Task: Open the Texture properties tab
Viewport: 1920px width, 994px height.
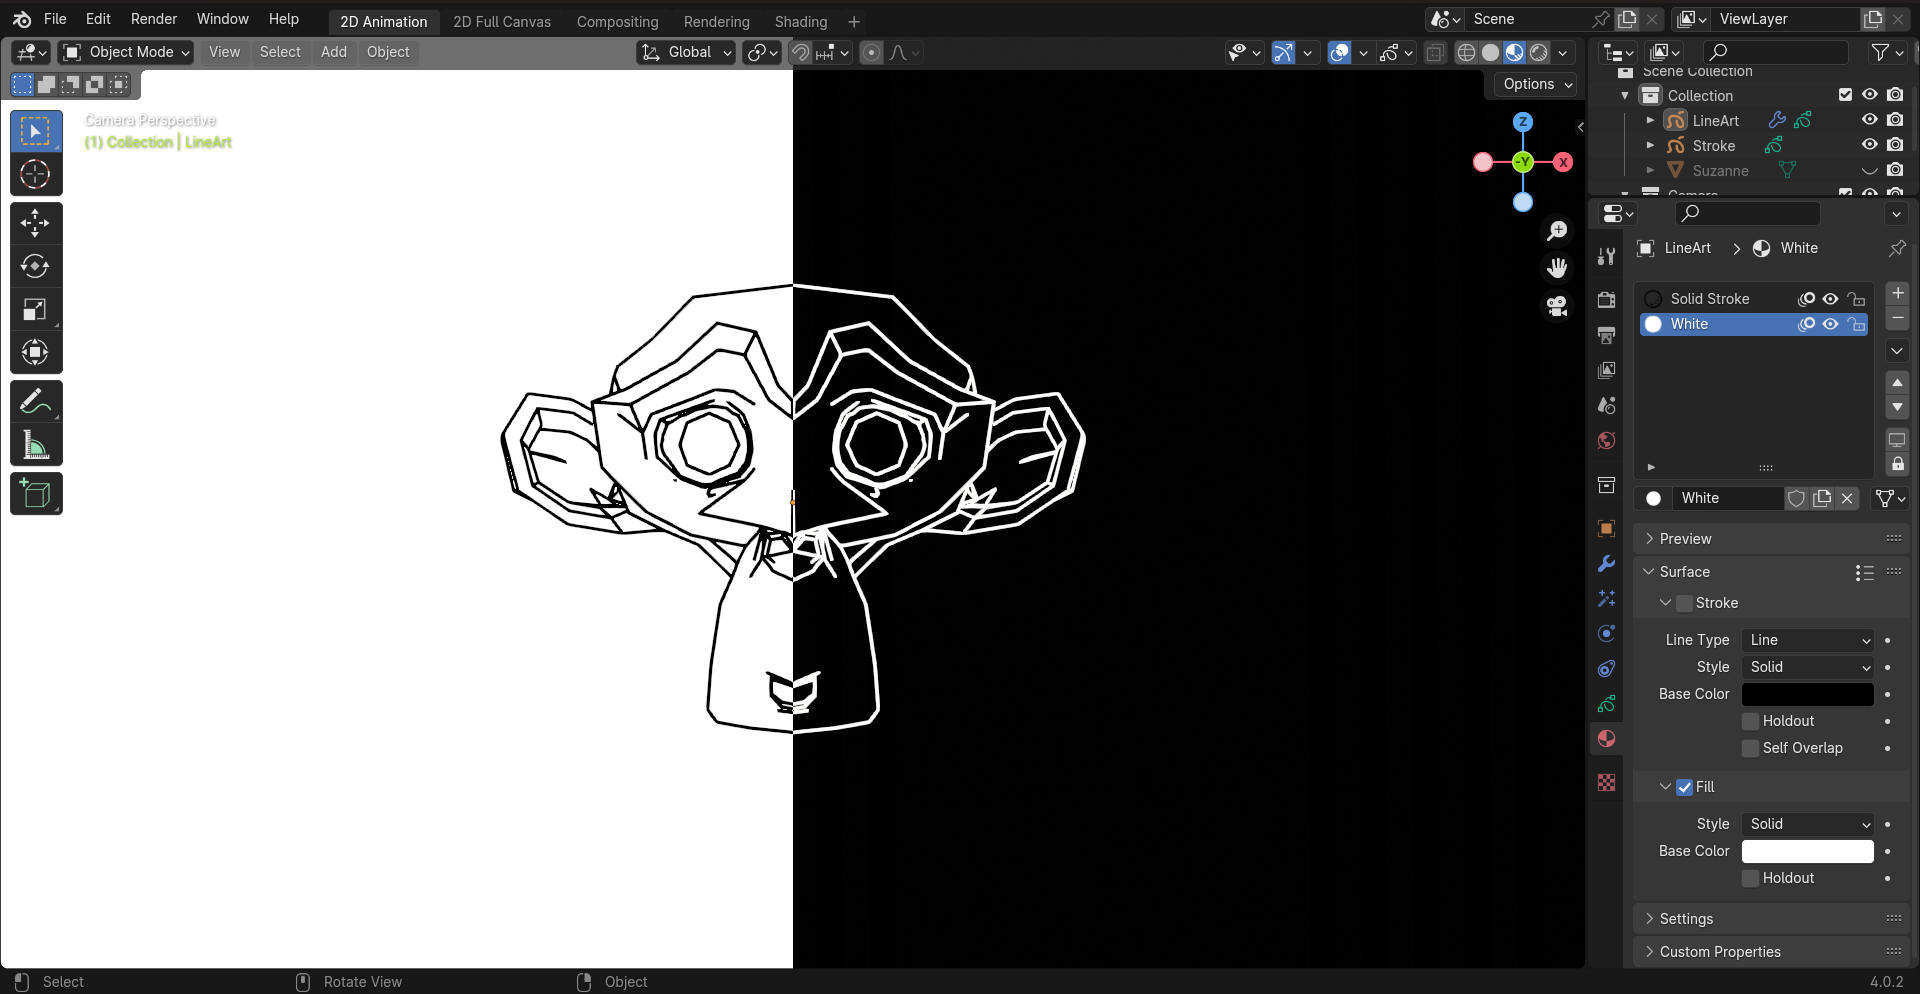Action: coord(1606,783)
